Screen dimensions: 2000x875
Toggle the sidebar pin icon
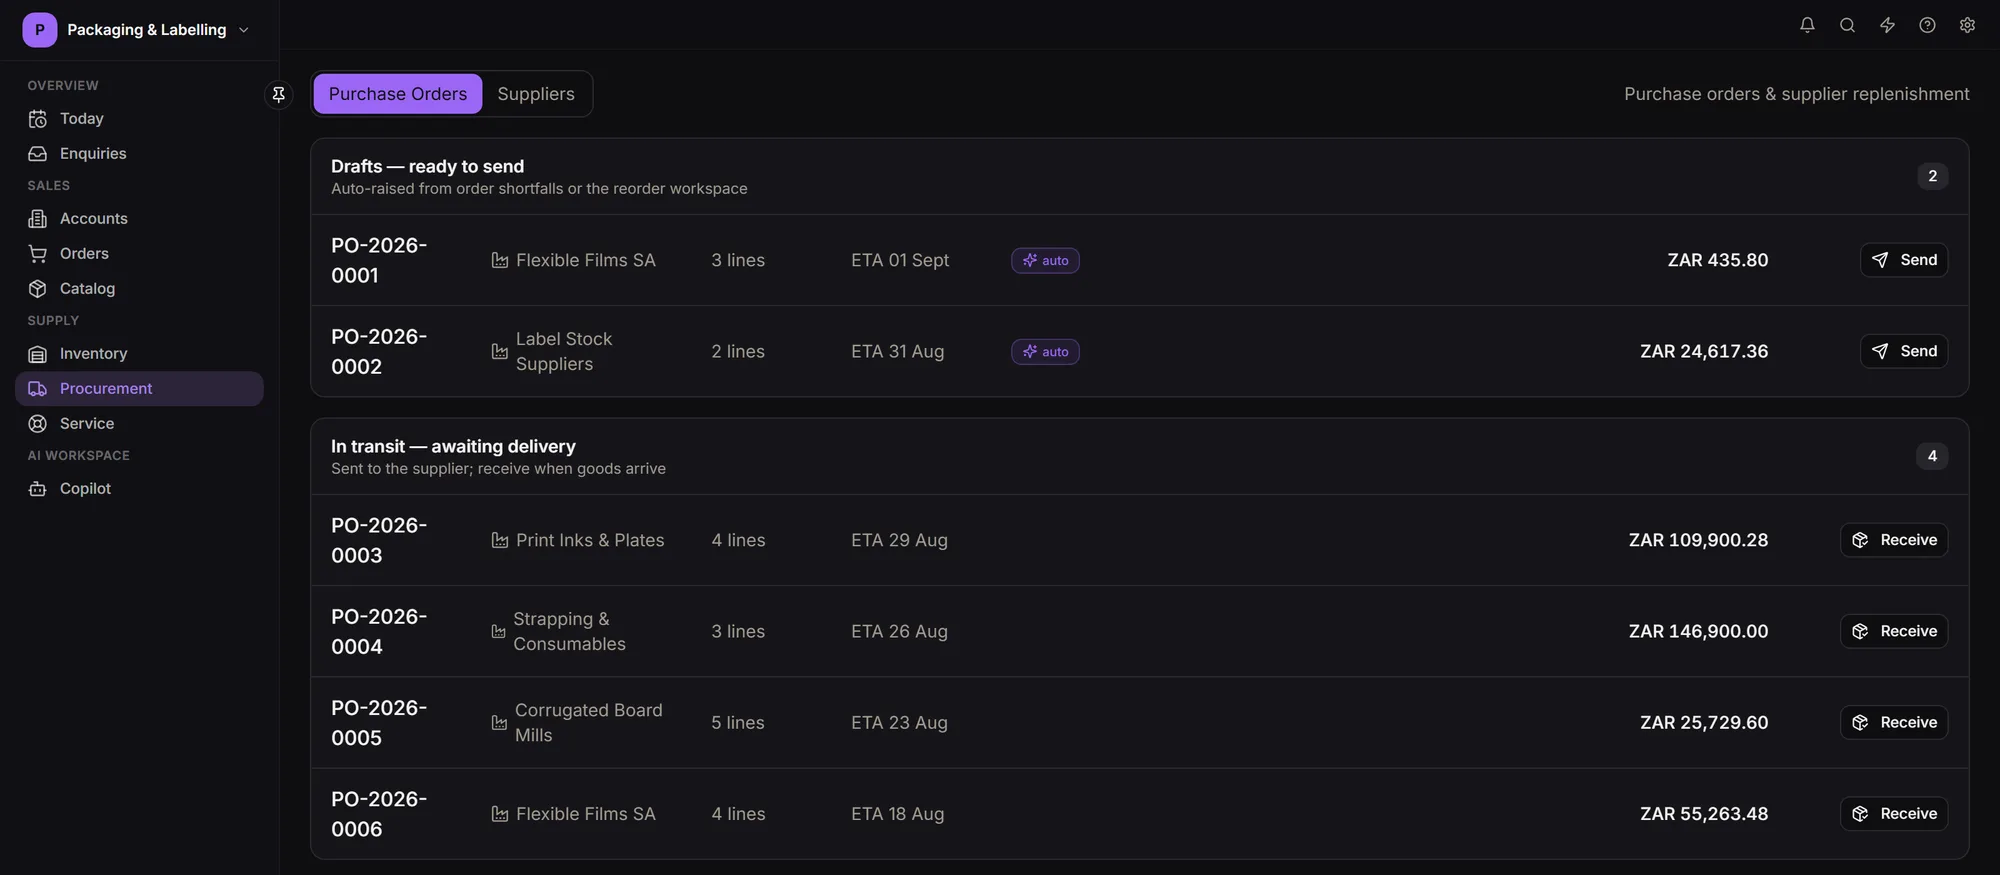[279, 94]
